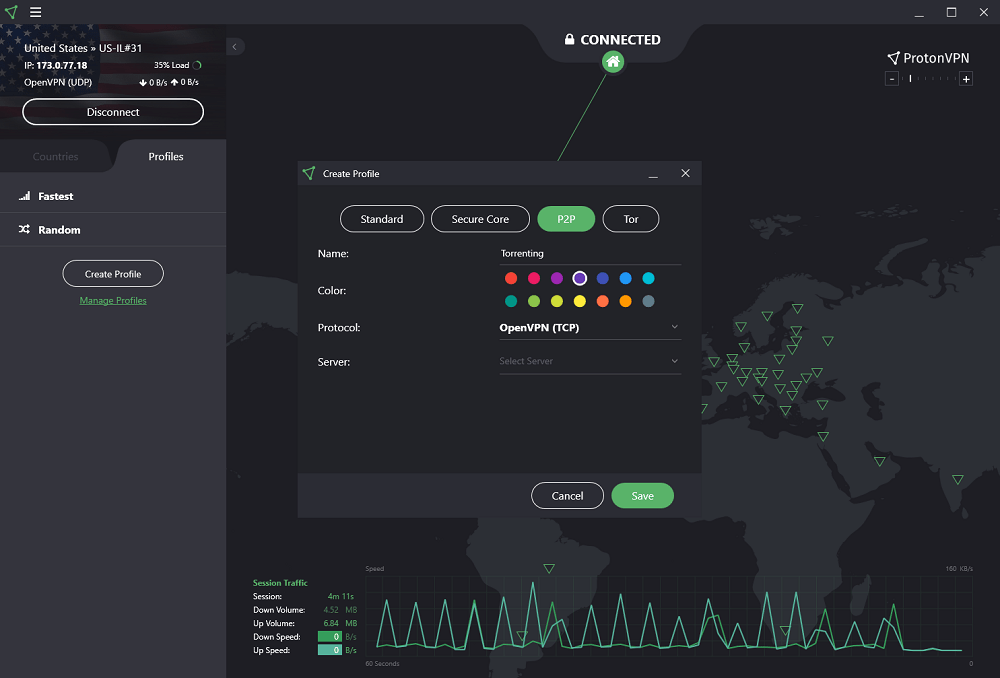Select the Fastest profile with signal bars icon
The image size is (1000, 678).
pyautogui.click(x=56, y=196)
